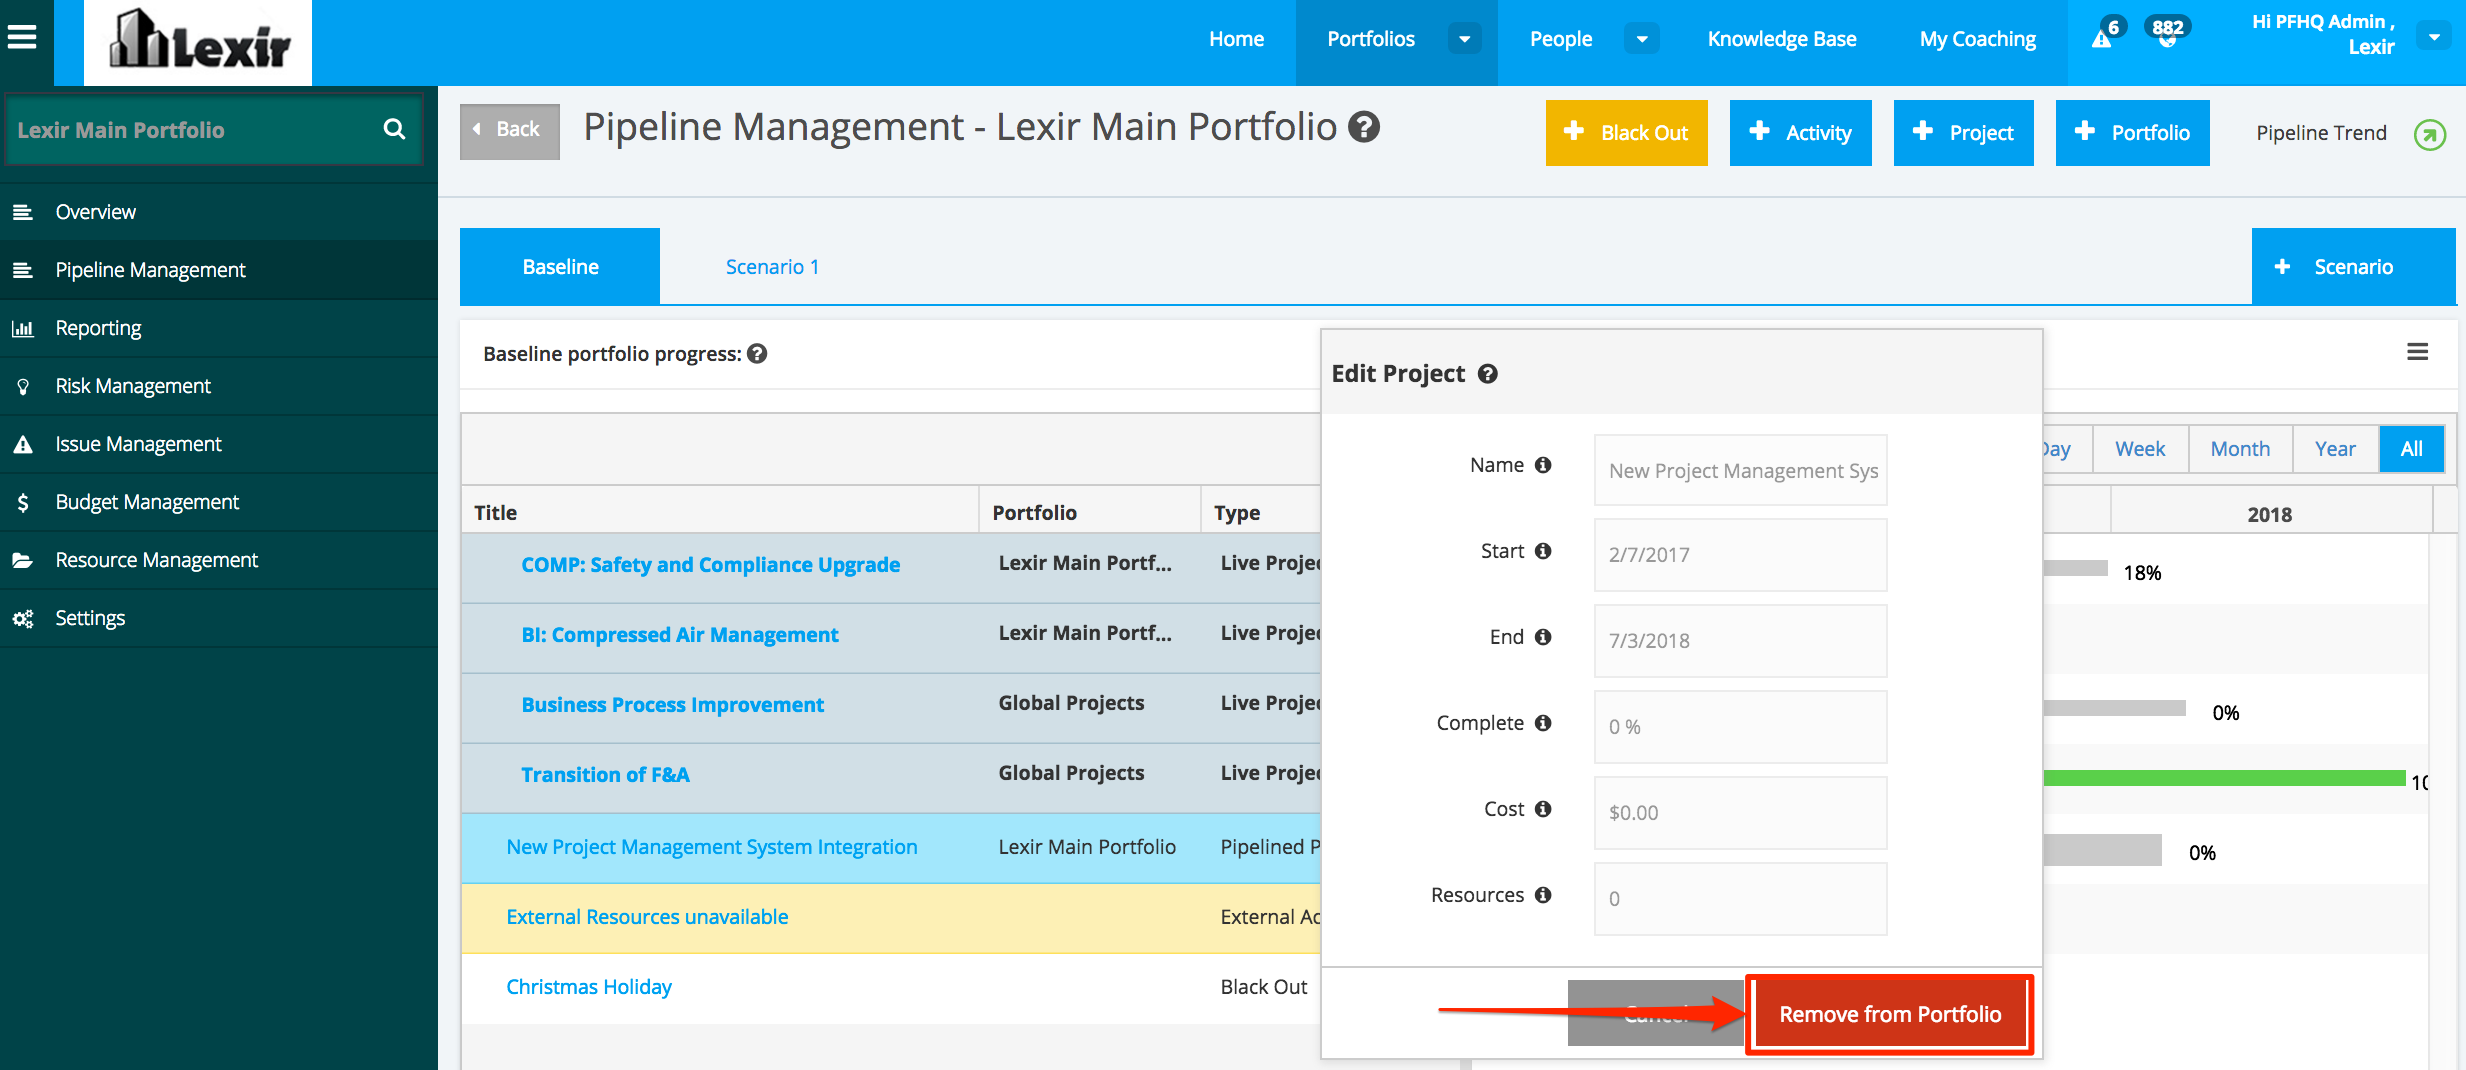
Task: Open the 882 notifications badge
Action: pyautogui.click(x=2167, y=30)
